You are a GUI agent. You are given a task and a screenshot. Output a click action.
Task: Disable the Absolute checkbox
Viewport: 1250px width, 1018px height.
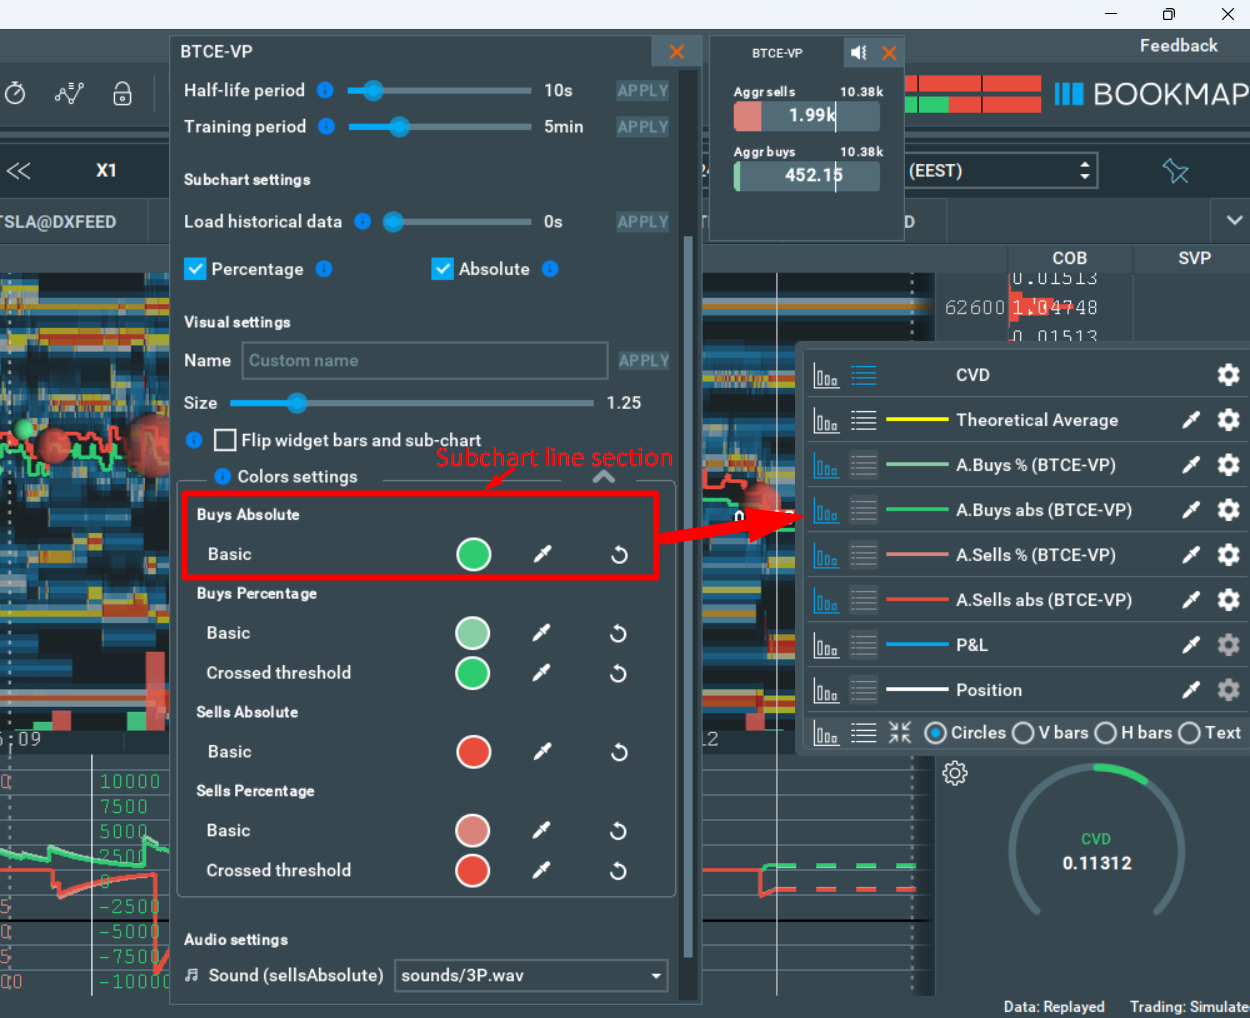click(x=442, y=268)
